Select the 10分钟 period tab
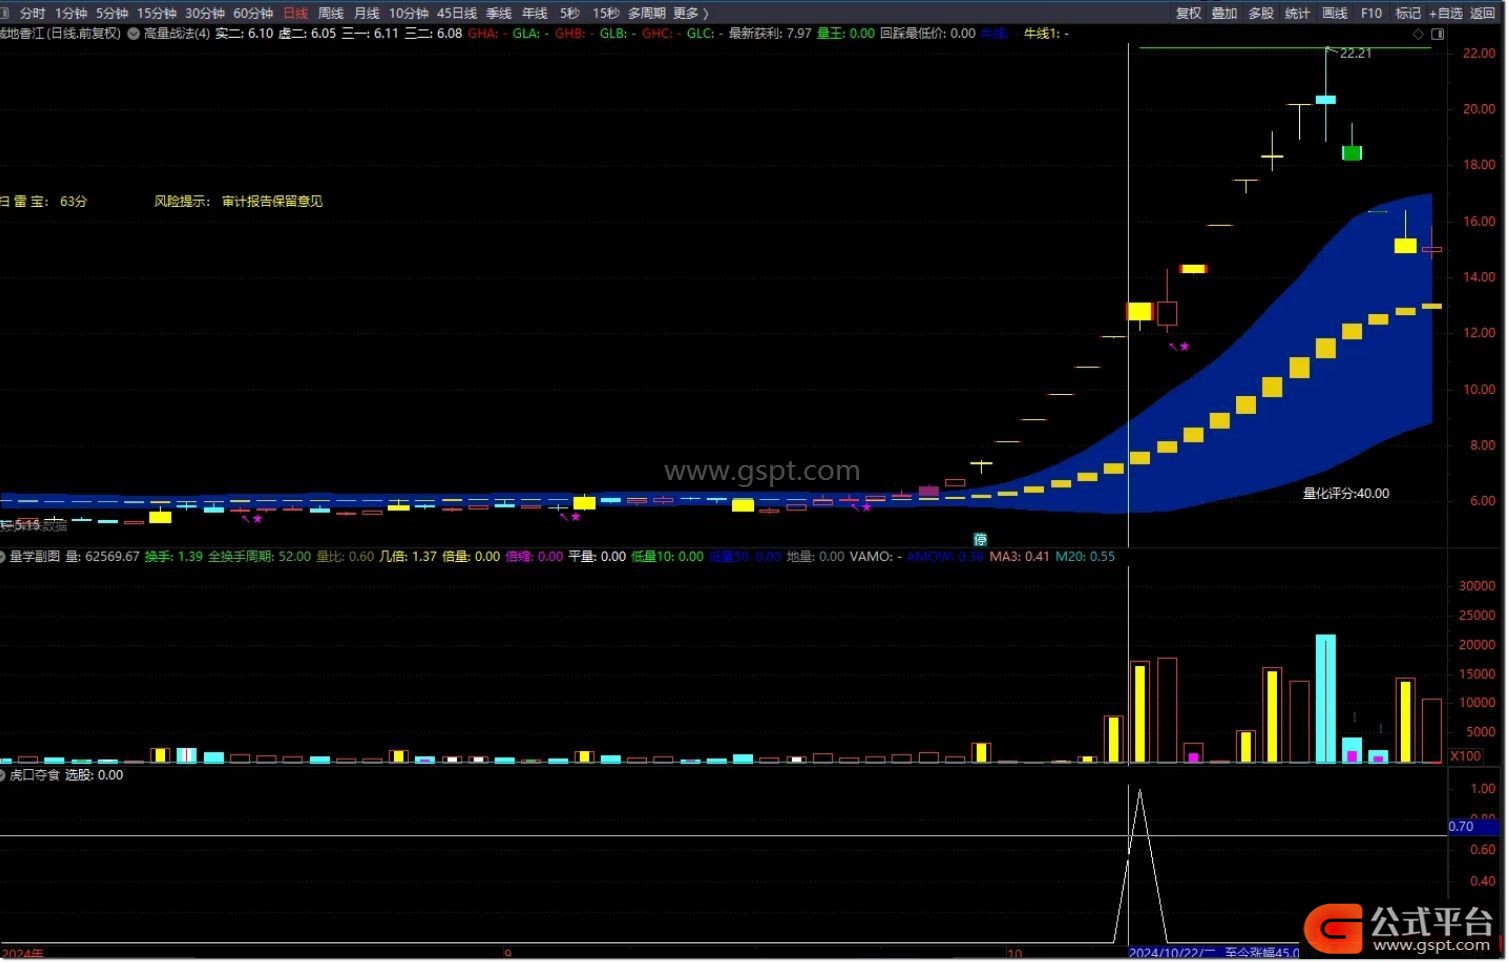The height and width of the screenshot is (962, 1509). coord(408,13)
